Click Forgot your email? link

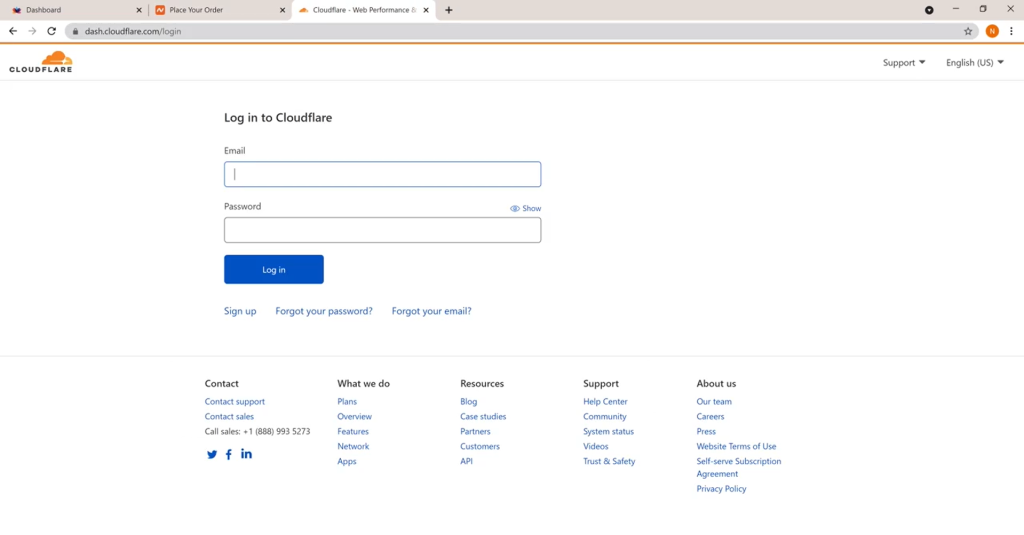click(x=432, y=311)
